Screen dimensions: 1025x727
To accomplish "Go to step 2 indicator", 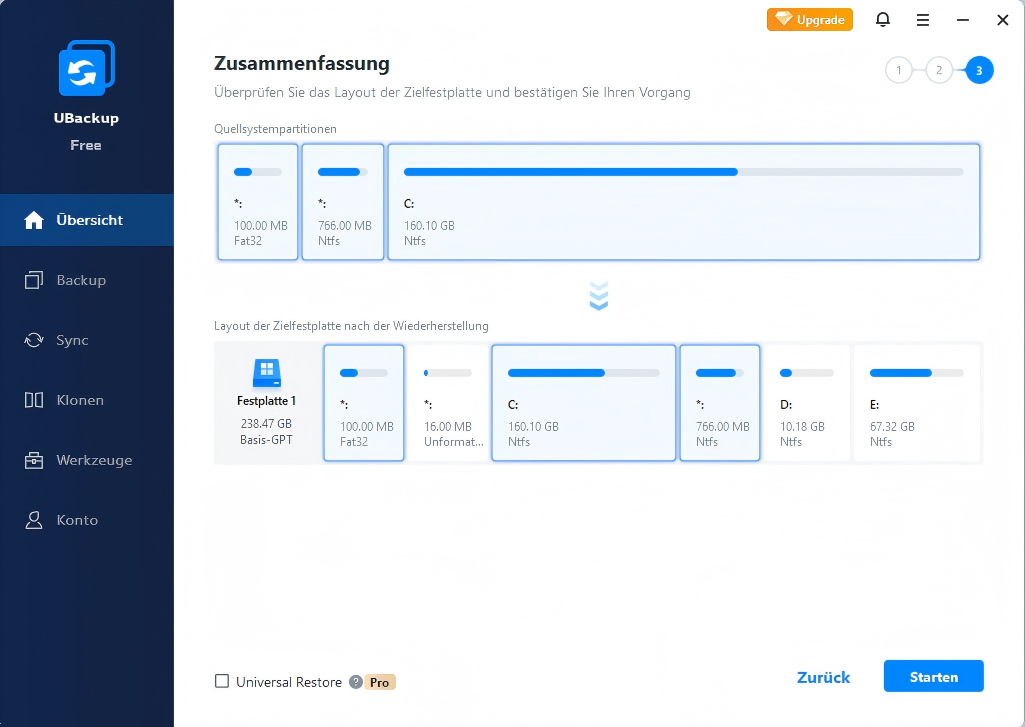I will (938, 70).
